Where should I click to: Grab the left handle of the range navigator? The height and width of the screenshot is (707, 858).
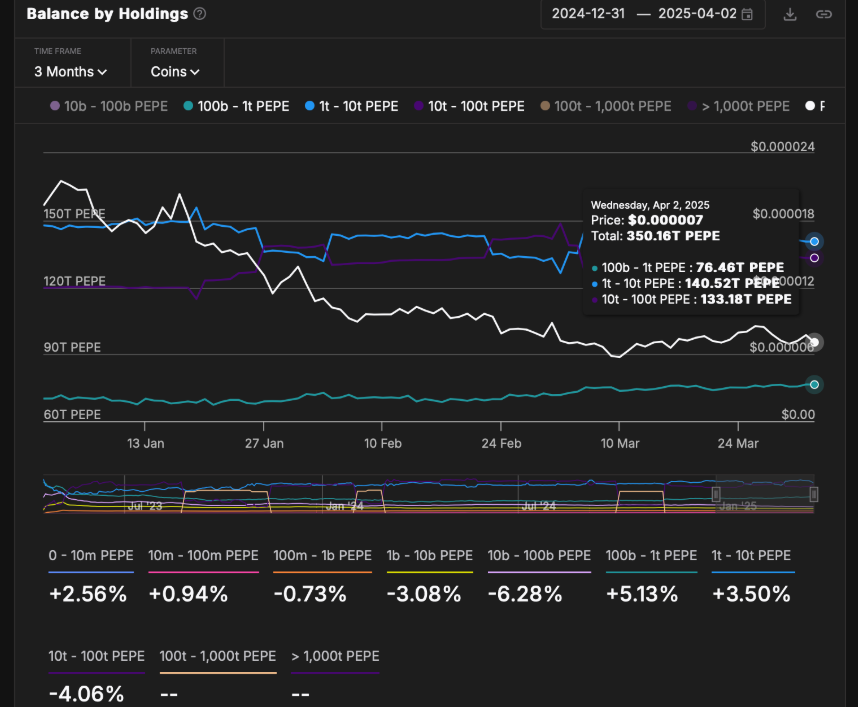point(716,495)
